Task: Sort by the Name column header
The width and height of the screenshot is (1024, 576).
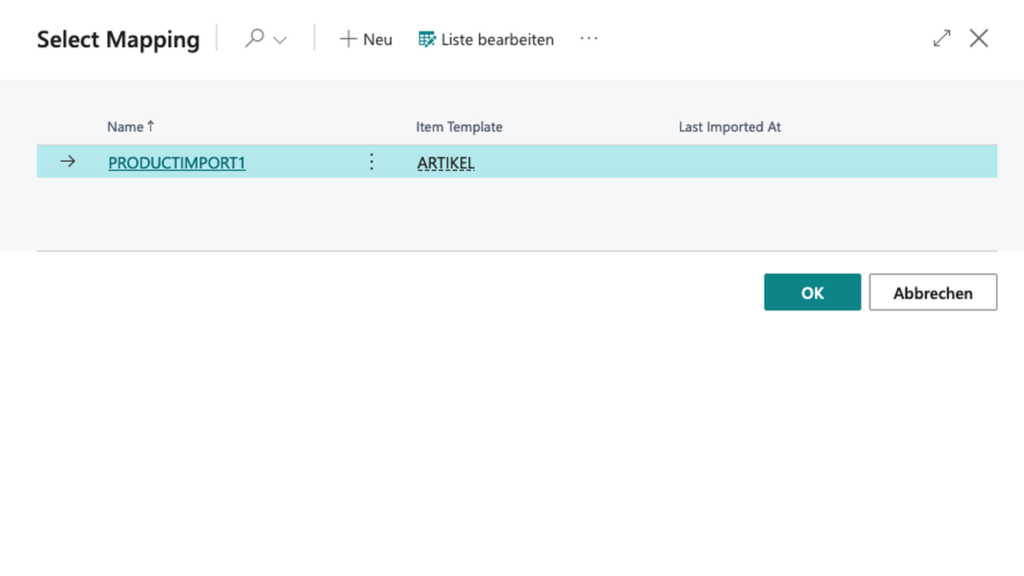Action: tap(131, 127)
